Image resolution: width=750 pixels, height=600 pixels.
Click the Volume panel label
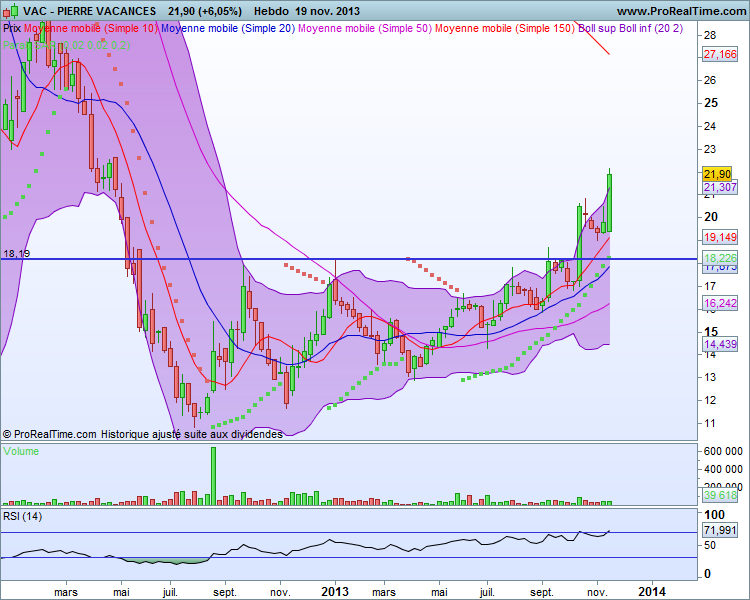[21, 451]
